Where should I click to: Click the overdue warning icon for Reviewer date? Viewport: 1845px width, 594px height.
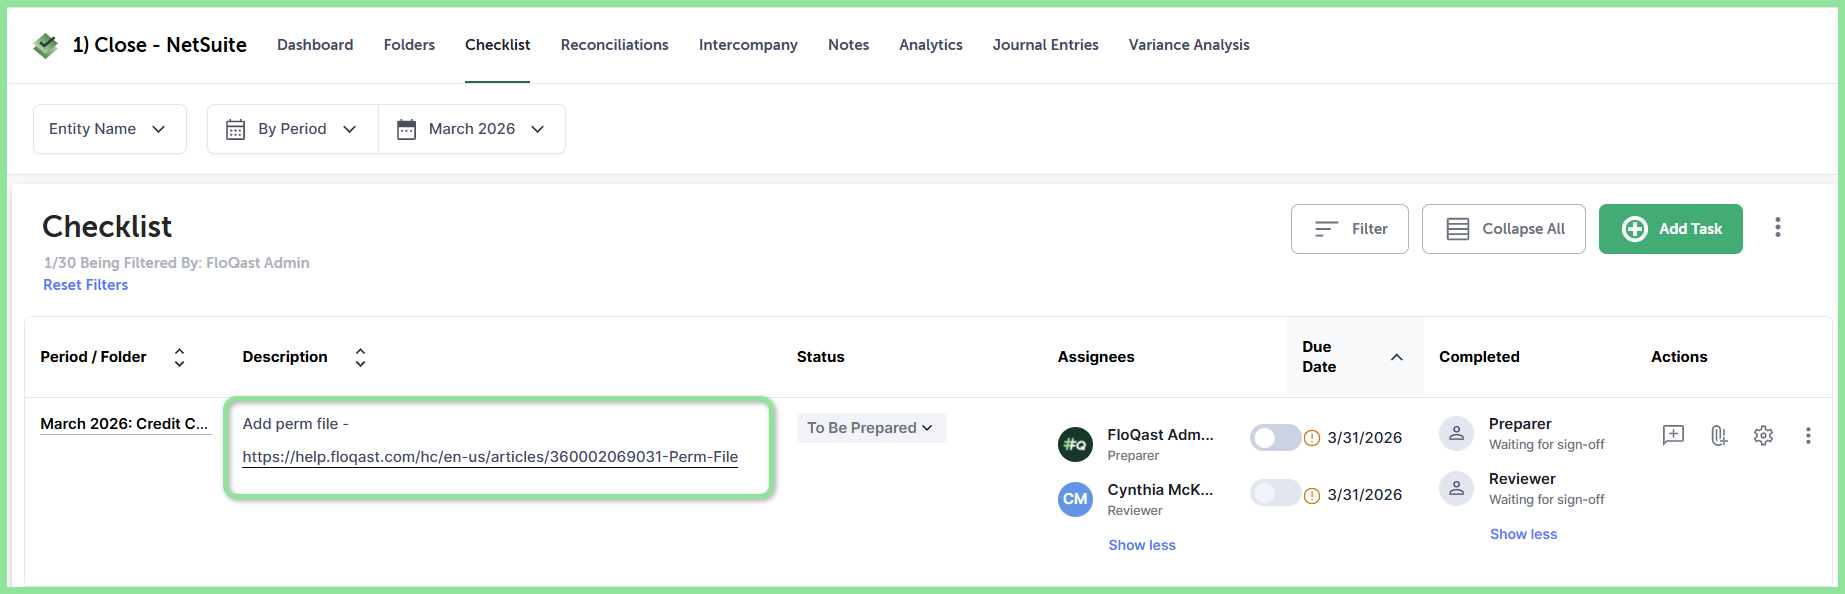click(x=1312, y=495)
